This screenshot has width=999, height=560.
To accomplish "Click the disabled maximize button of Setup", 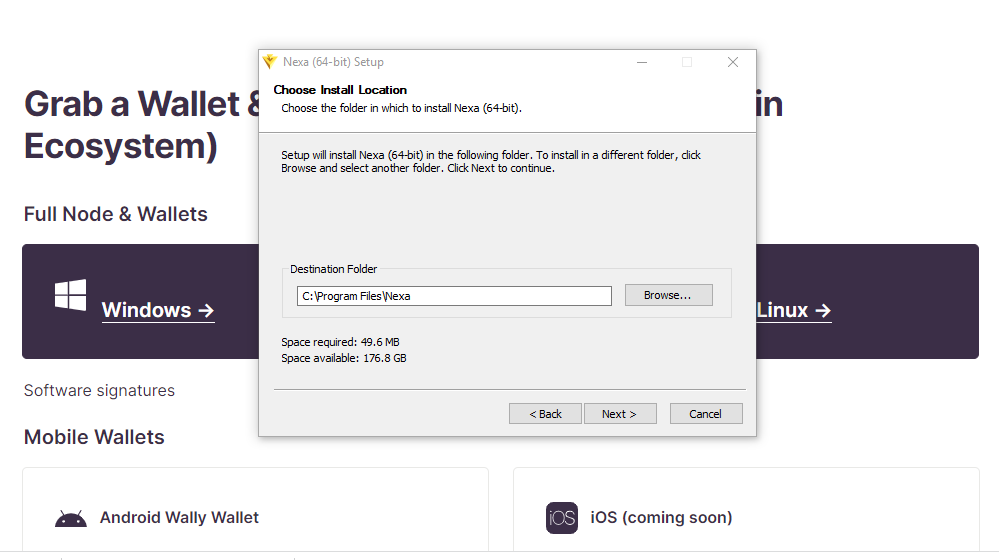I will tap(687, 62).
